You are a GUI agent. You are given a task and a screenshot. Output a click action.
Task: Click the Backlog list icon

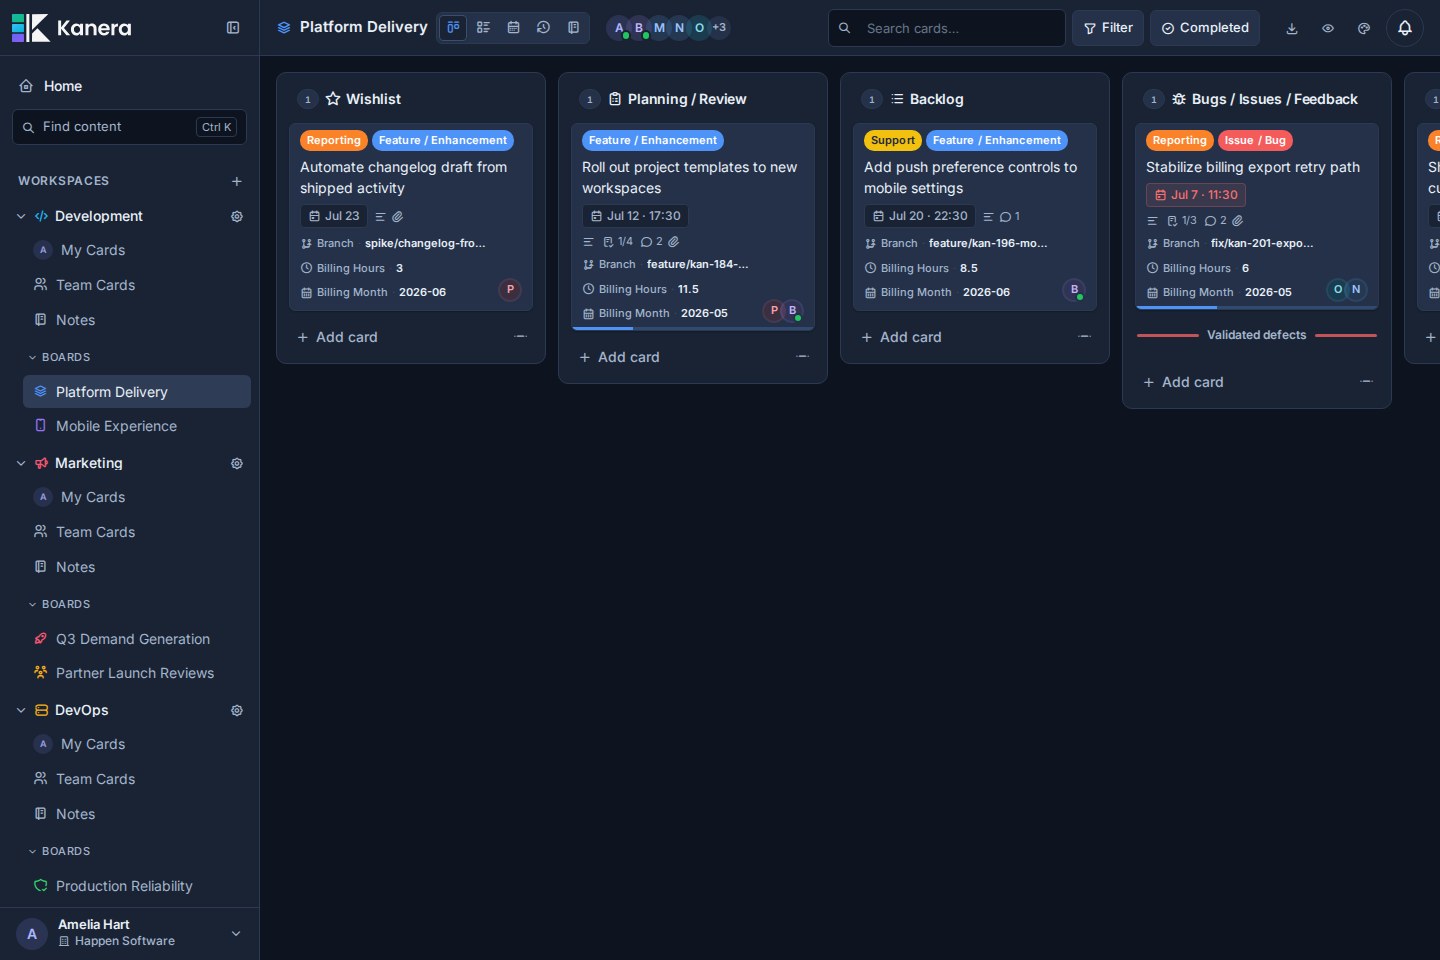pos(897,99)
